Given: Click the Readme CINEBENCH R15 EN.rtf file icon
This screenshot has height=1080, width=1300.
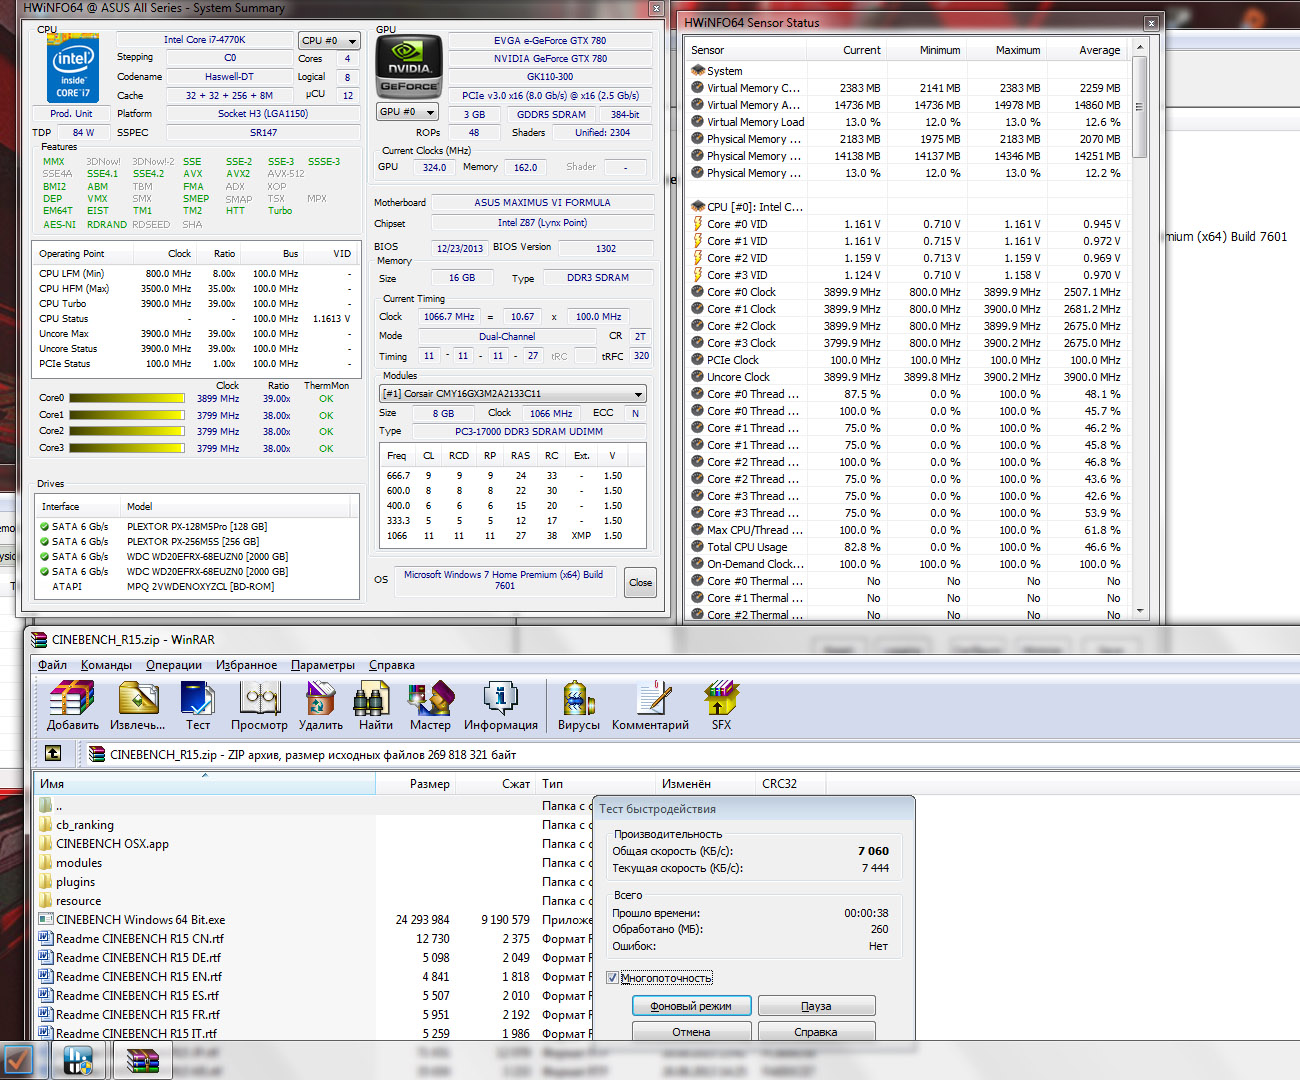Looking at the screenshot, I should click(x=46, y=977).
